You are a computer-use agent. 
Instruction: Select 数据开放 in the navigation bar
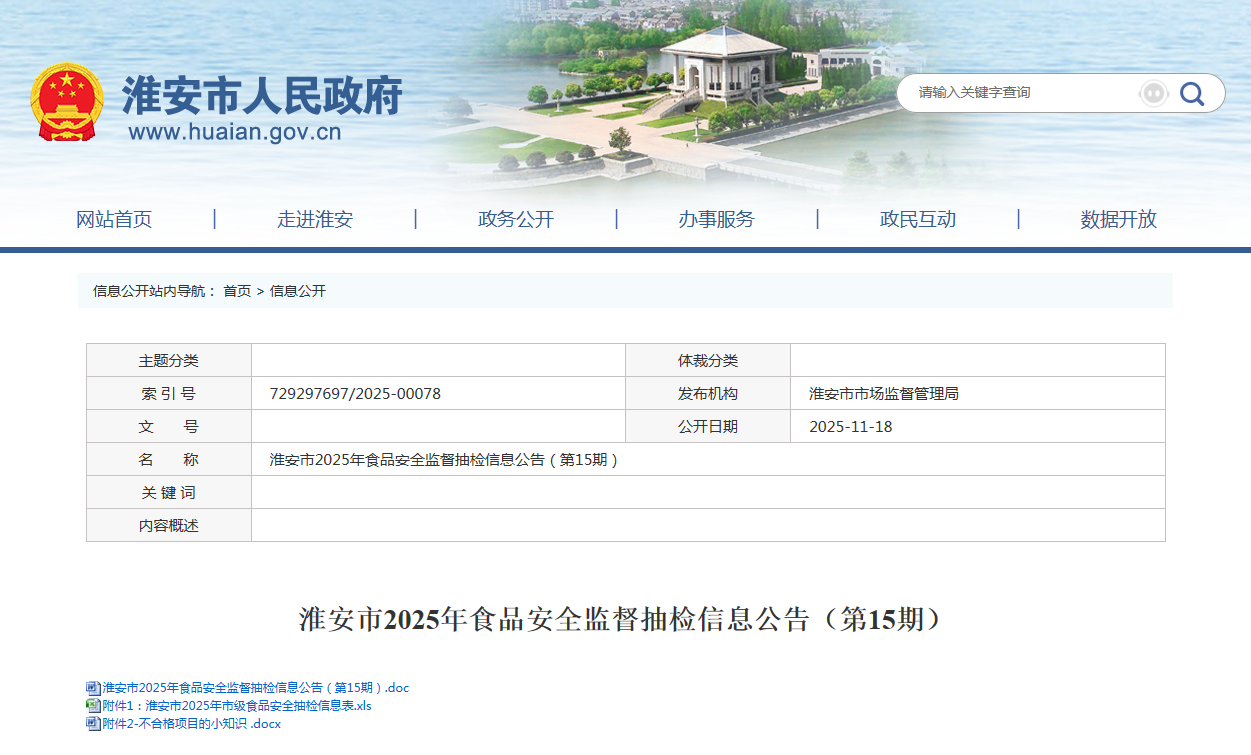(1119, 220)
